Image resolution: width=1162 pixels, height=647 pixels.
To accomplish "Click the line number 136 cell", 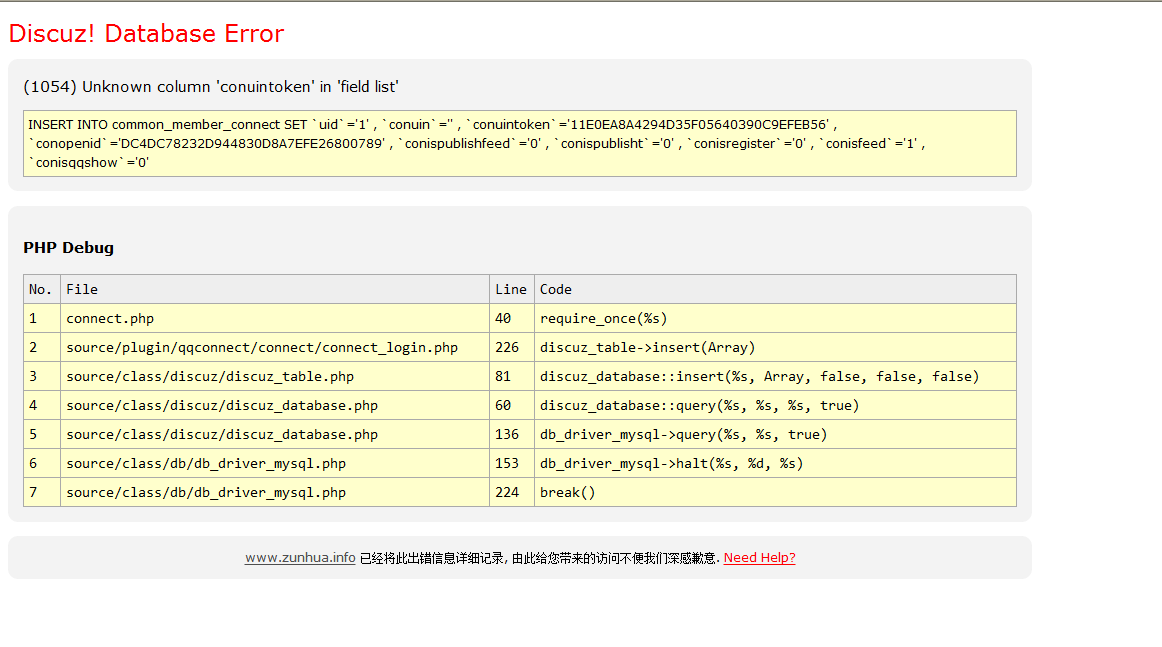I will pos(507,434).
